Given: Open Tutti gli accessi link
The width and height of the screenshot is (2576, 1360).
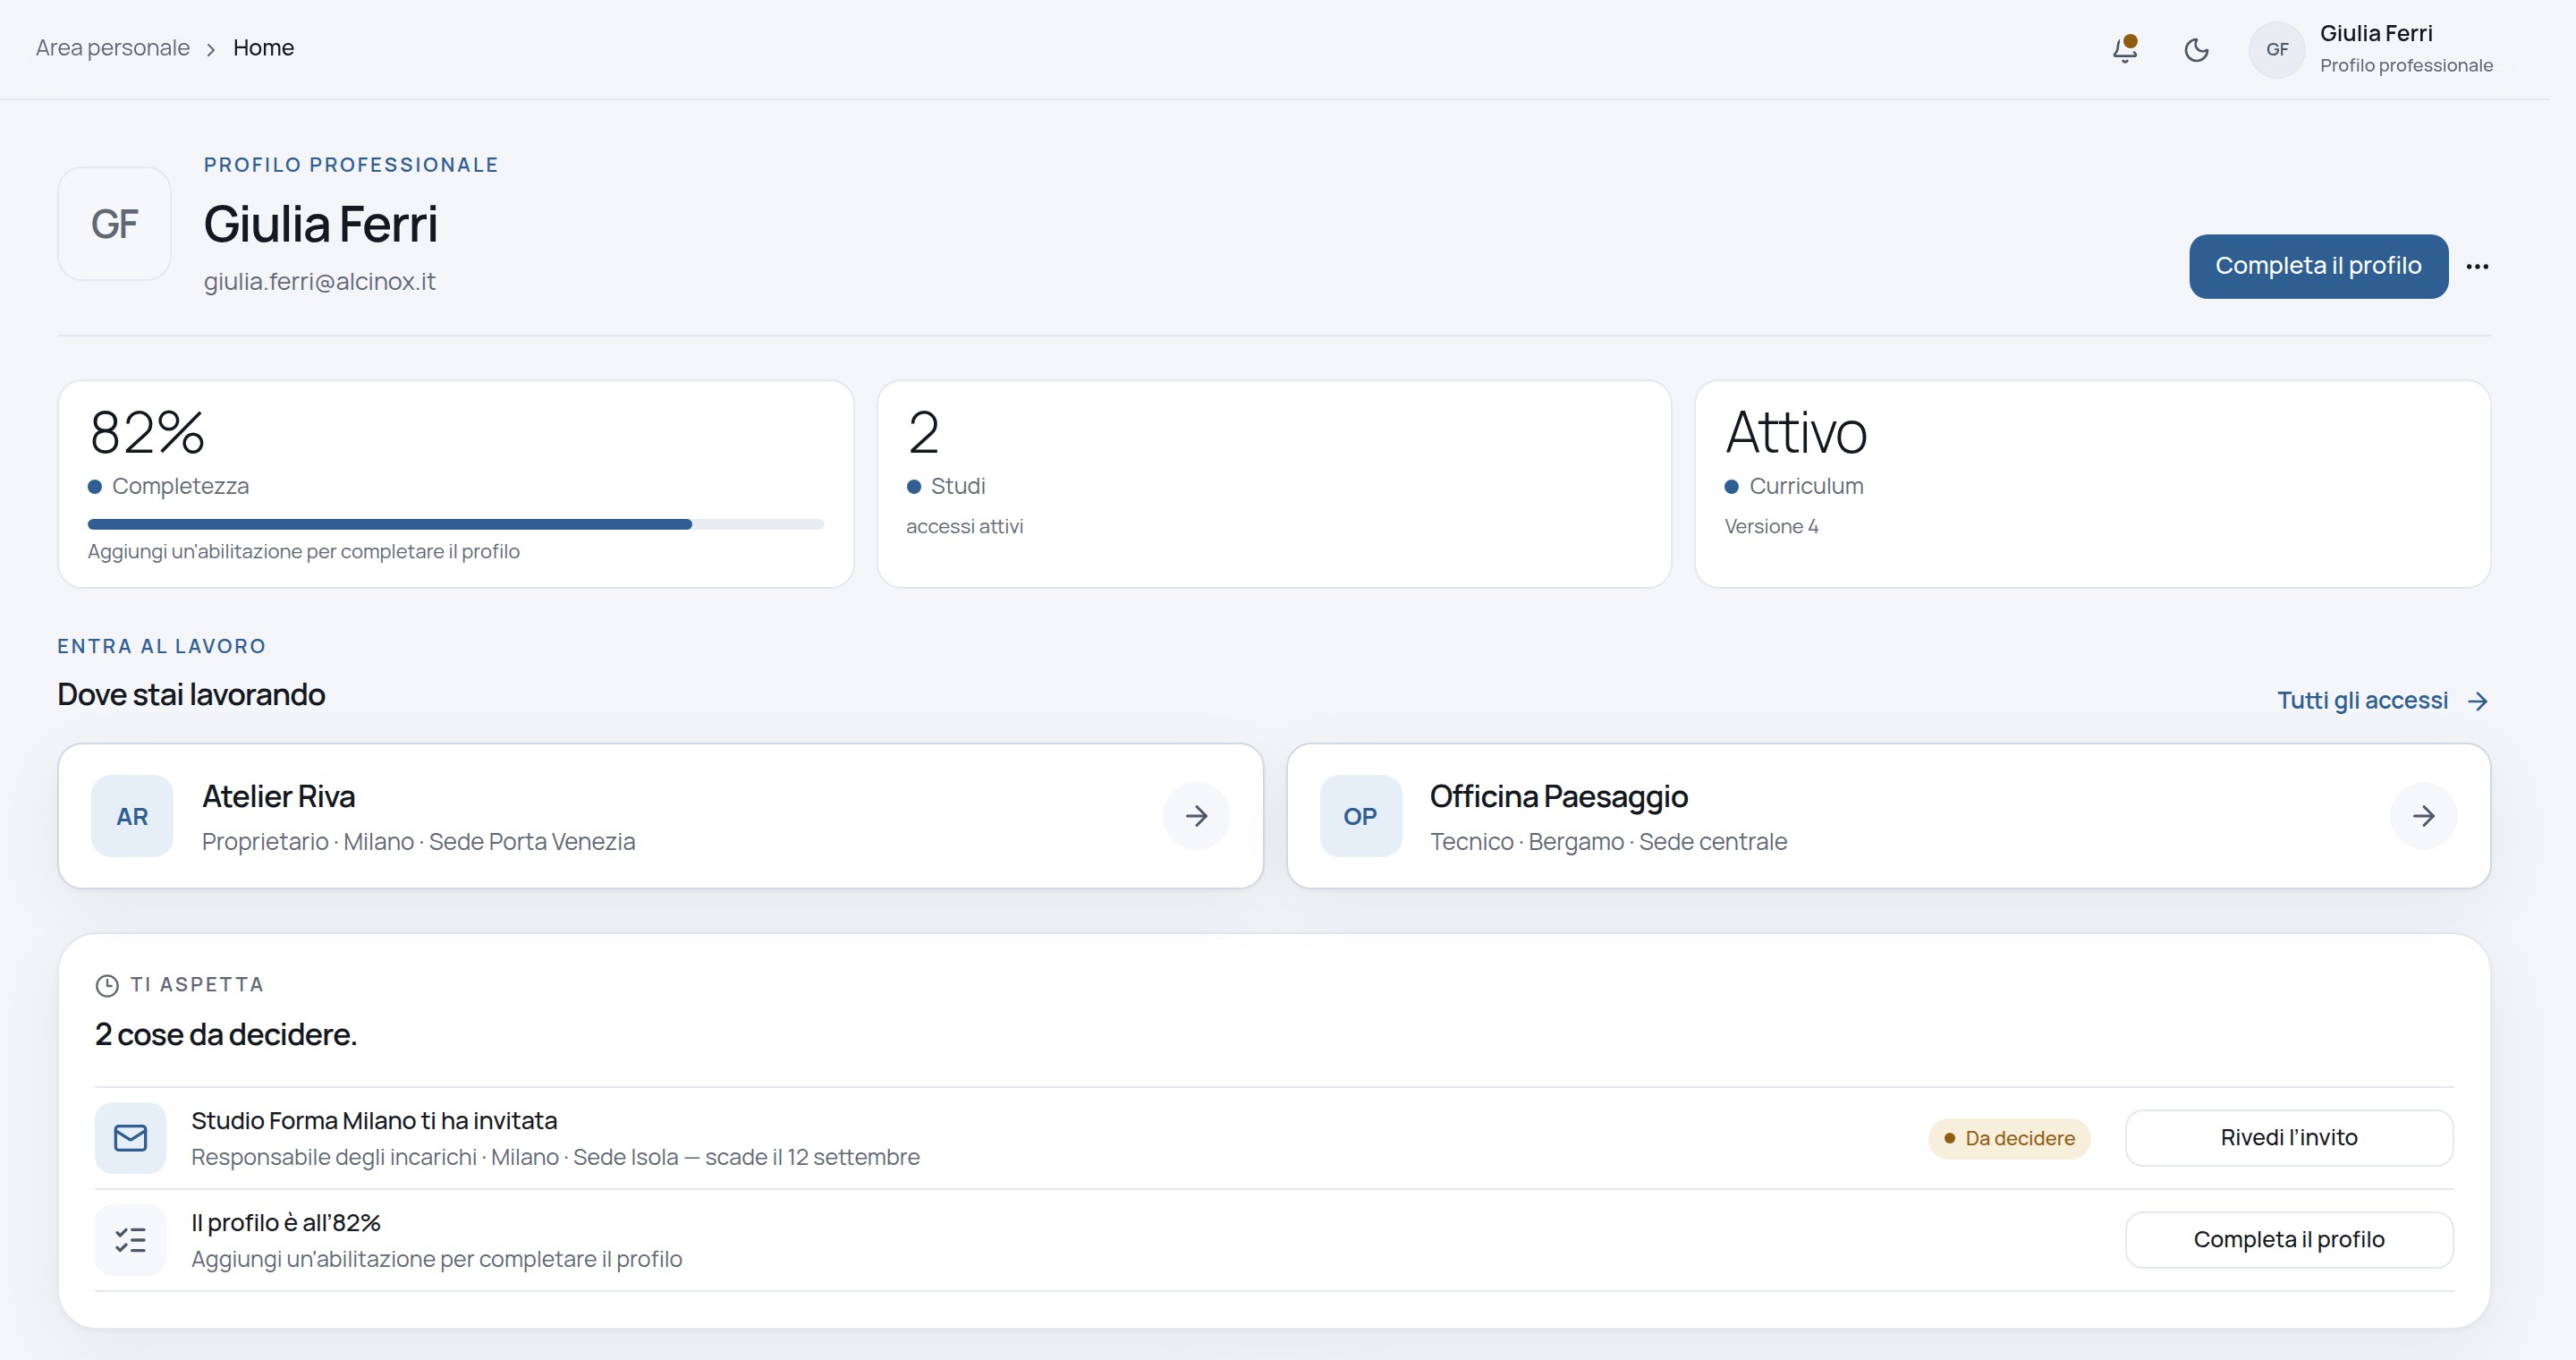Looking at the screenshot, I should pyautogui.click(x=2383, y=700).
